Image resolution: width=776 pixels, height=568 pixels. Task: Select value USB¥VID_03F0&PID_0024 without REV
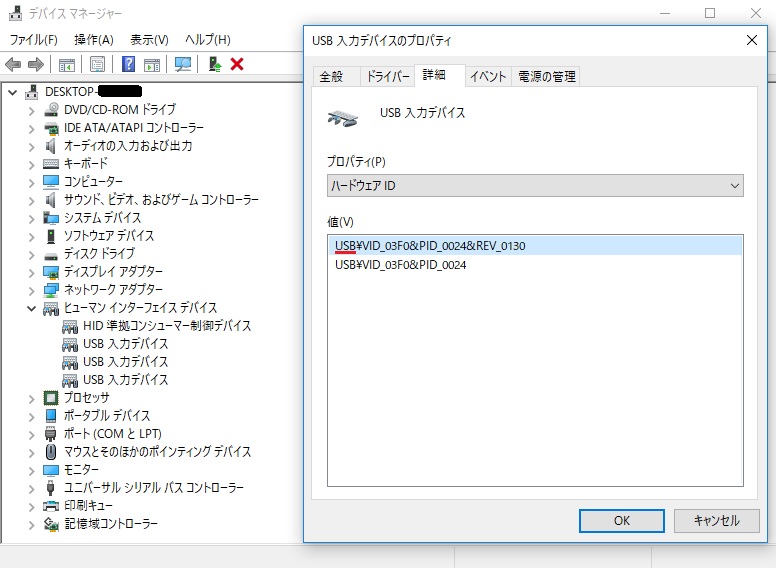(x=535, y=265)
